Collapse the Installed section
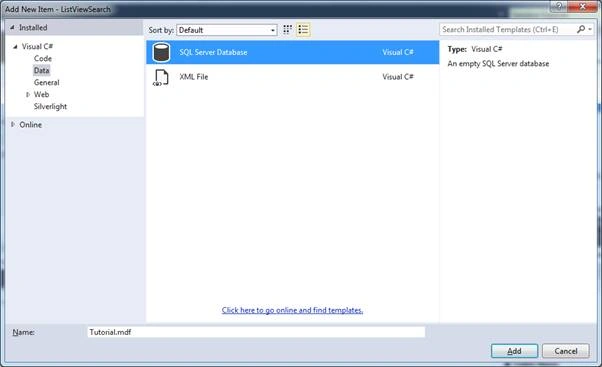The width and height of the screenshot is (602, 367). tap(12, 28)
